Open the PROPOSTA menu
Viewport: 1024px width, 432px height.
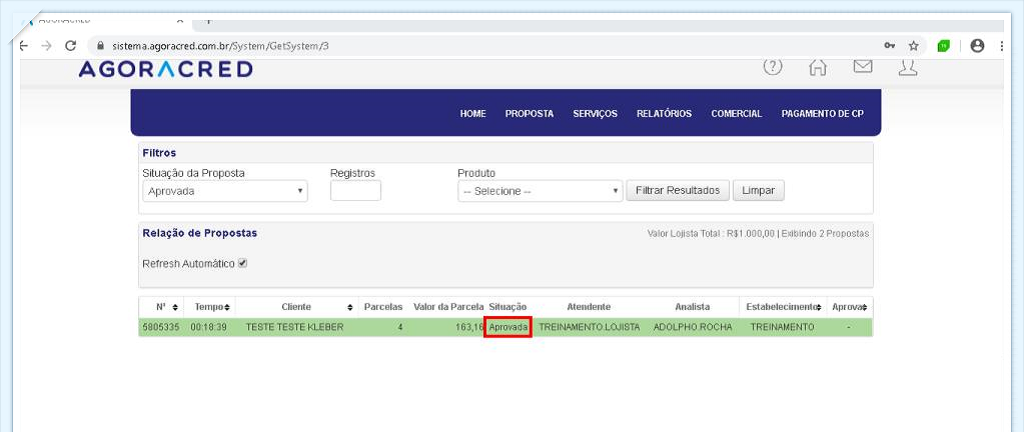tap(529, 114)
